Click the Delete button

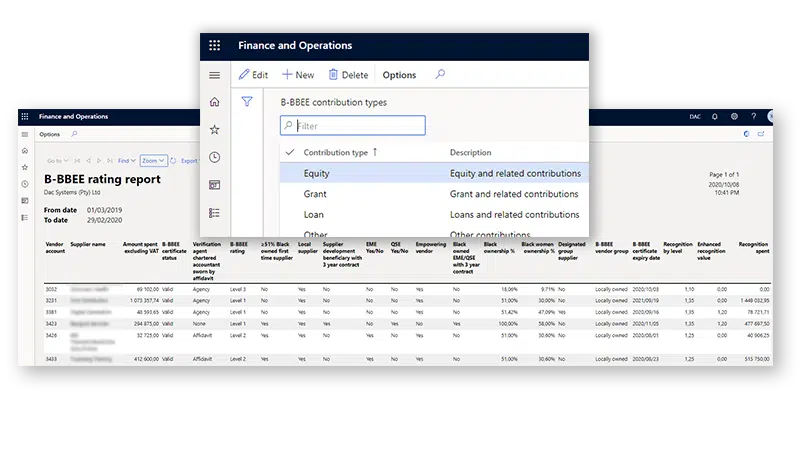tap(348, 75)
